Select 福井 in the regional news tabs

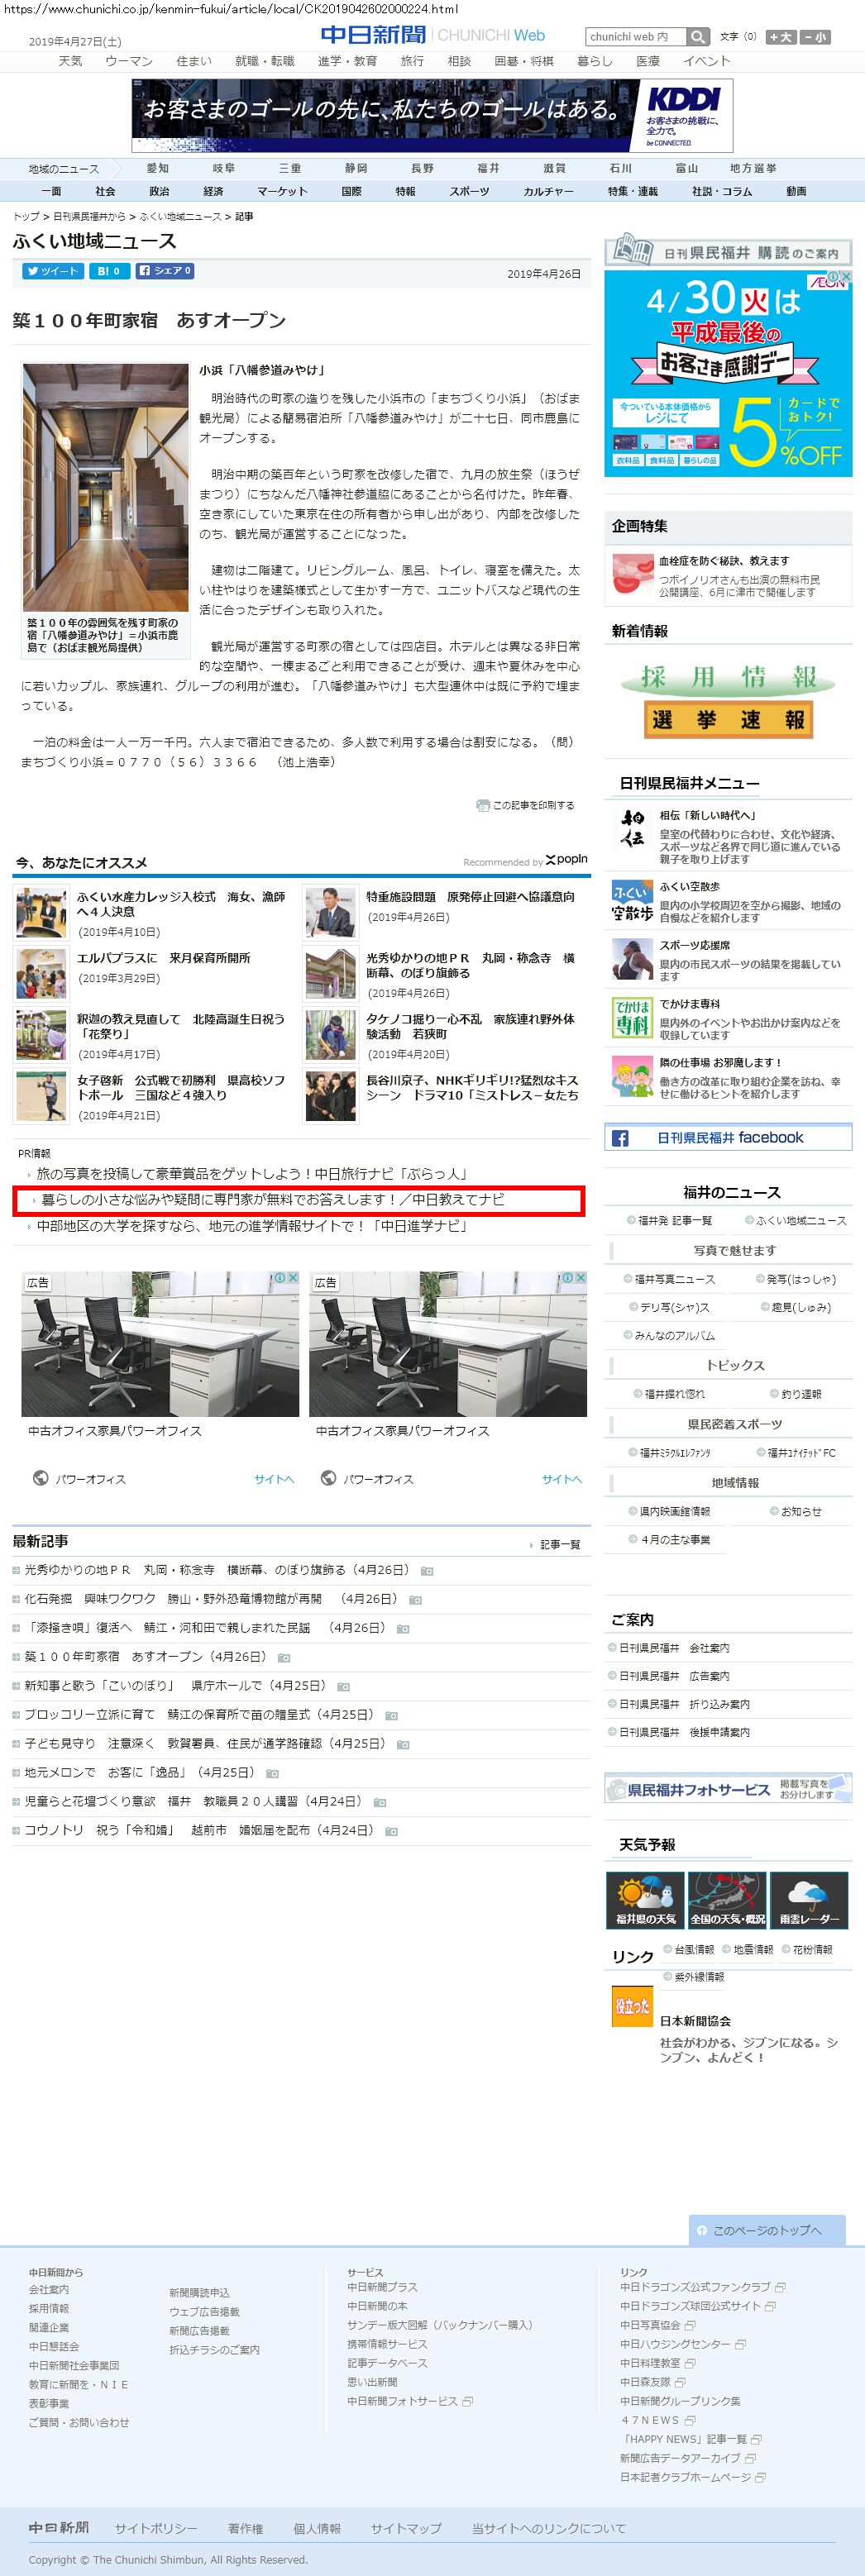point(488,168)
